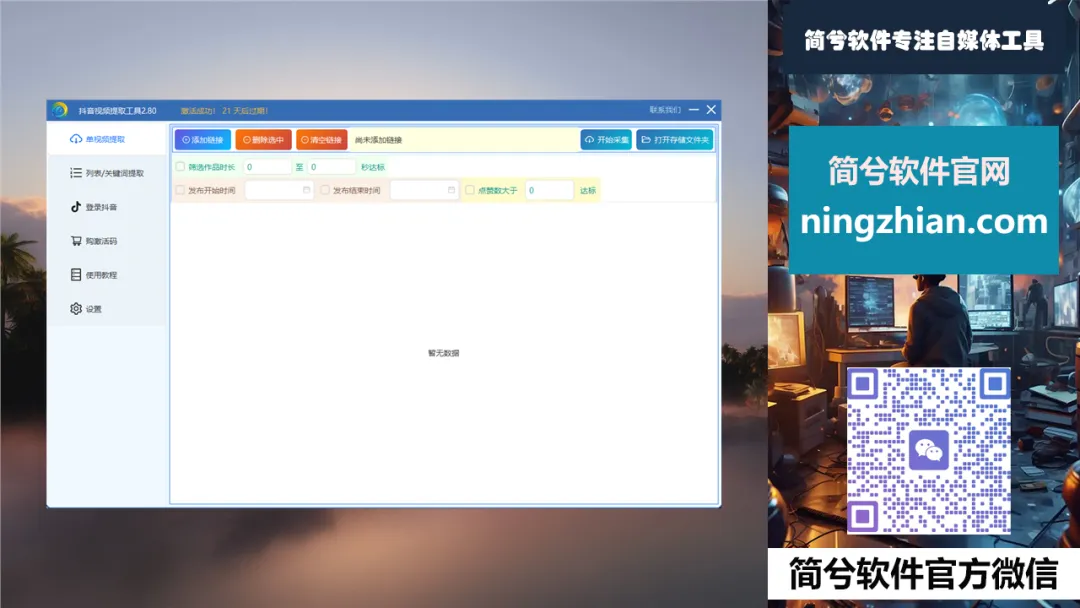Enable the 筛选作品时长 checkbox

click(x=180, y=167)
